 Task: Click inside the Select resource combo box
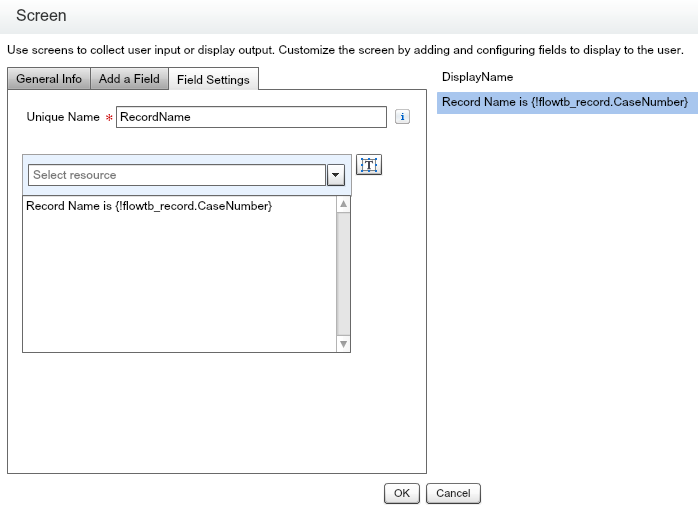[176, 175]
